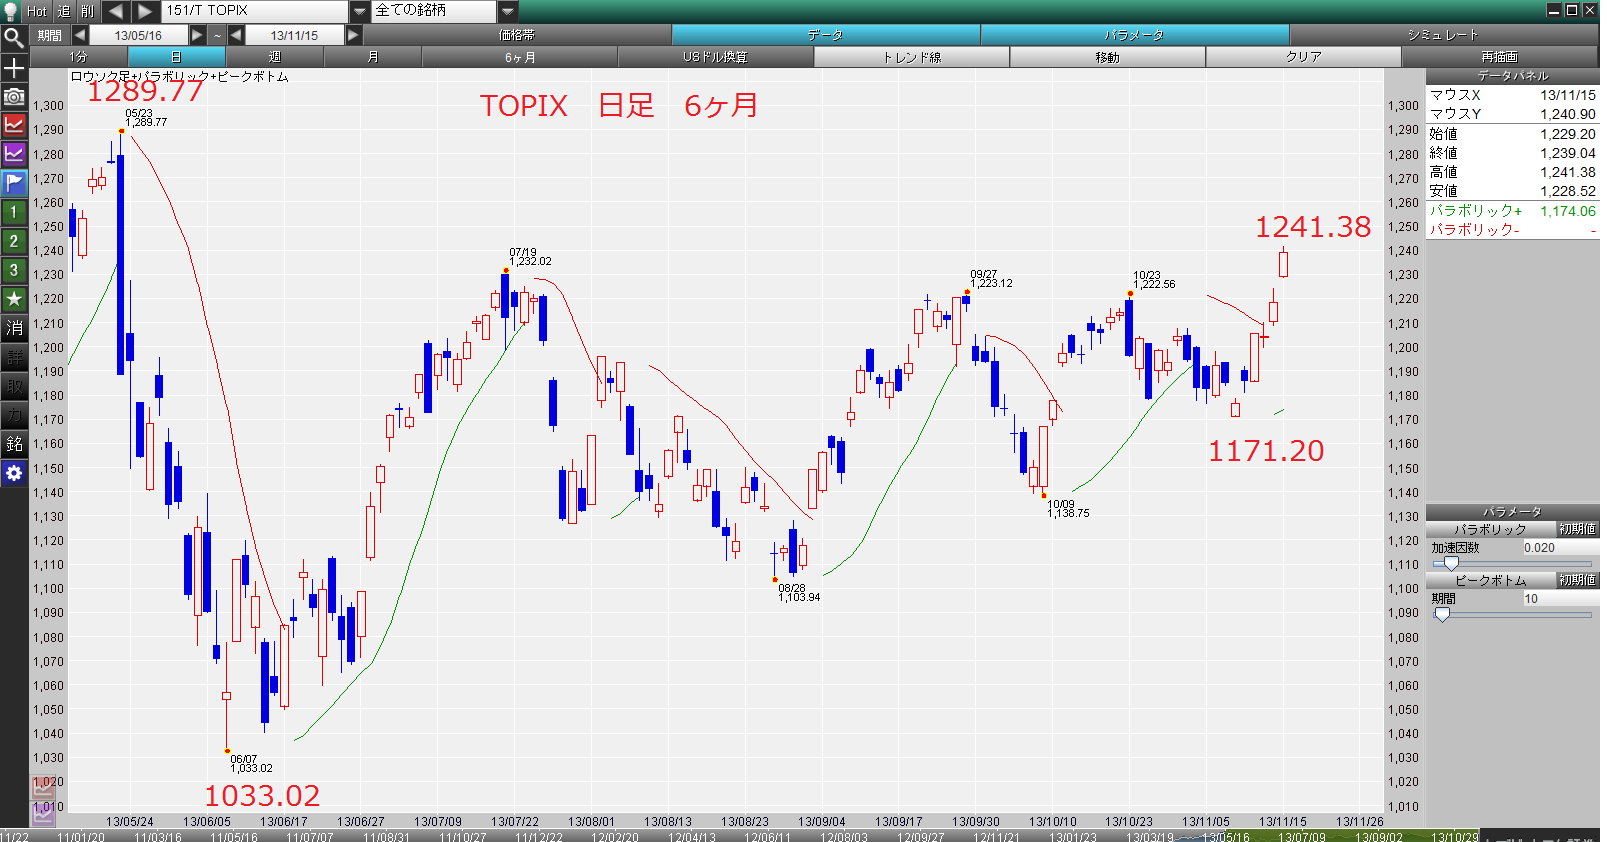The height and width of the screenshot is (842, 1608).
Task: Select the blue flag marker icon
Action: click(x=14, y=183)
